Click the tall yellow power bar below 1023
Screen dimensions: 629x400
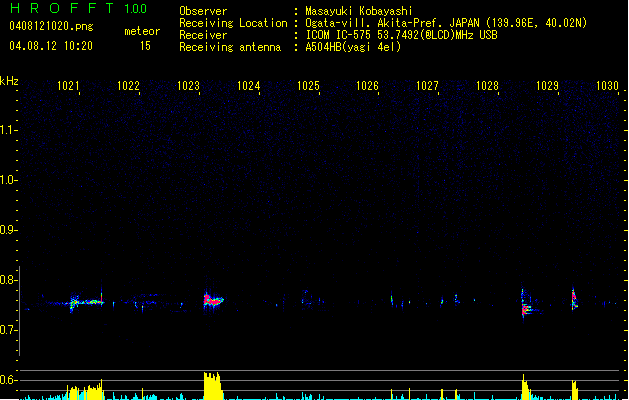(213, 386)
